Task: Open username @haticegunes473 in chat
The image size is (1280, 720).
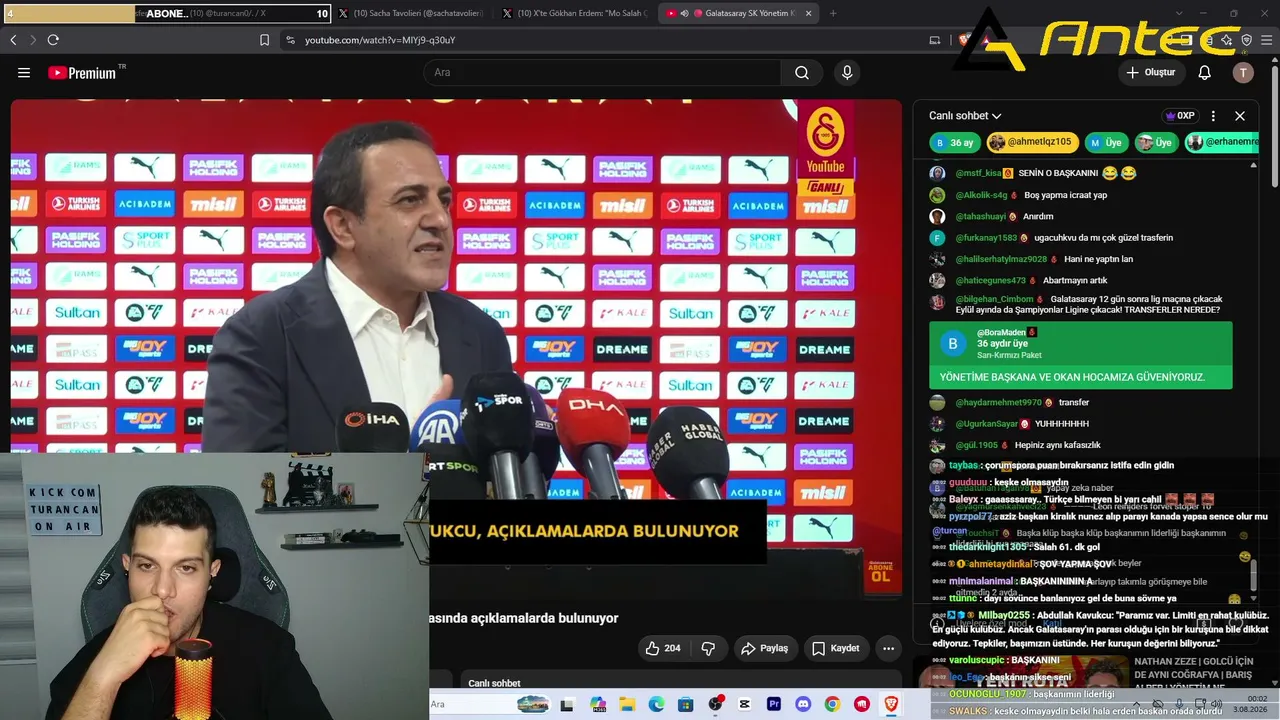Action: (990, 281)
